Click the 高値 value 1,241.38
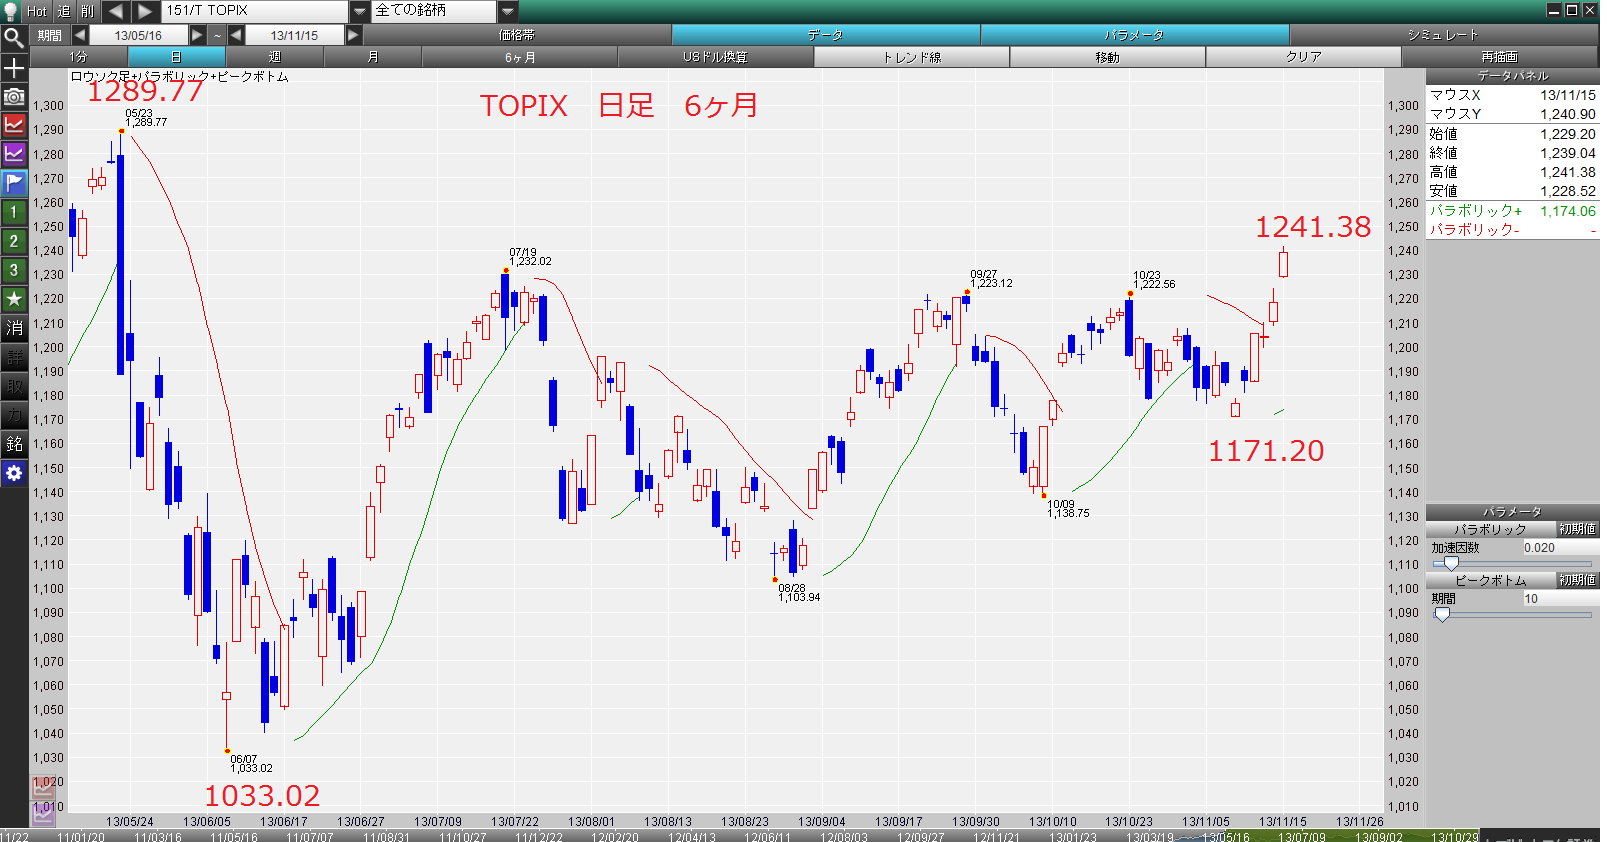Screen dimensions: 1608x842 tap(1567, 172)
